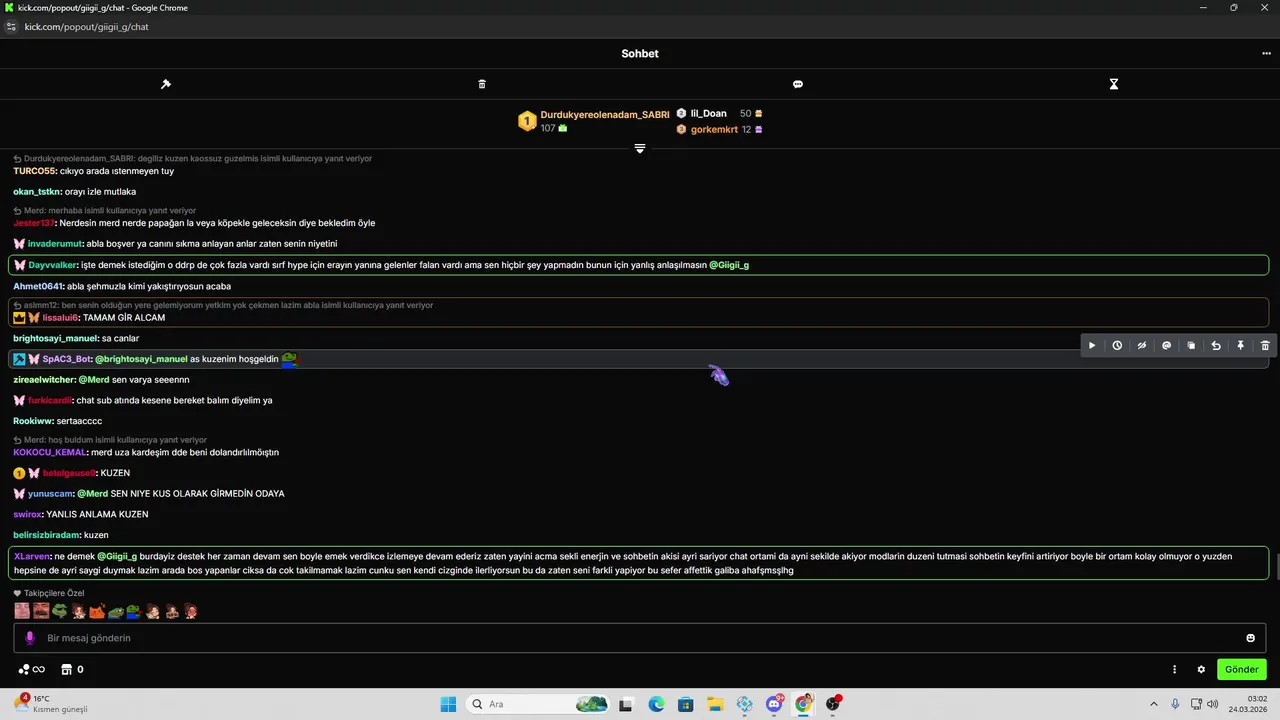Open Windows Start menu
1280x720 pixels.
tap(448, 704)
